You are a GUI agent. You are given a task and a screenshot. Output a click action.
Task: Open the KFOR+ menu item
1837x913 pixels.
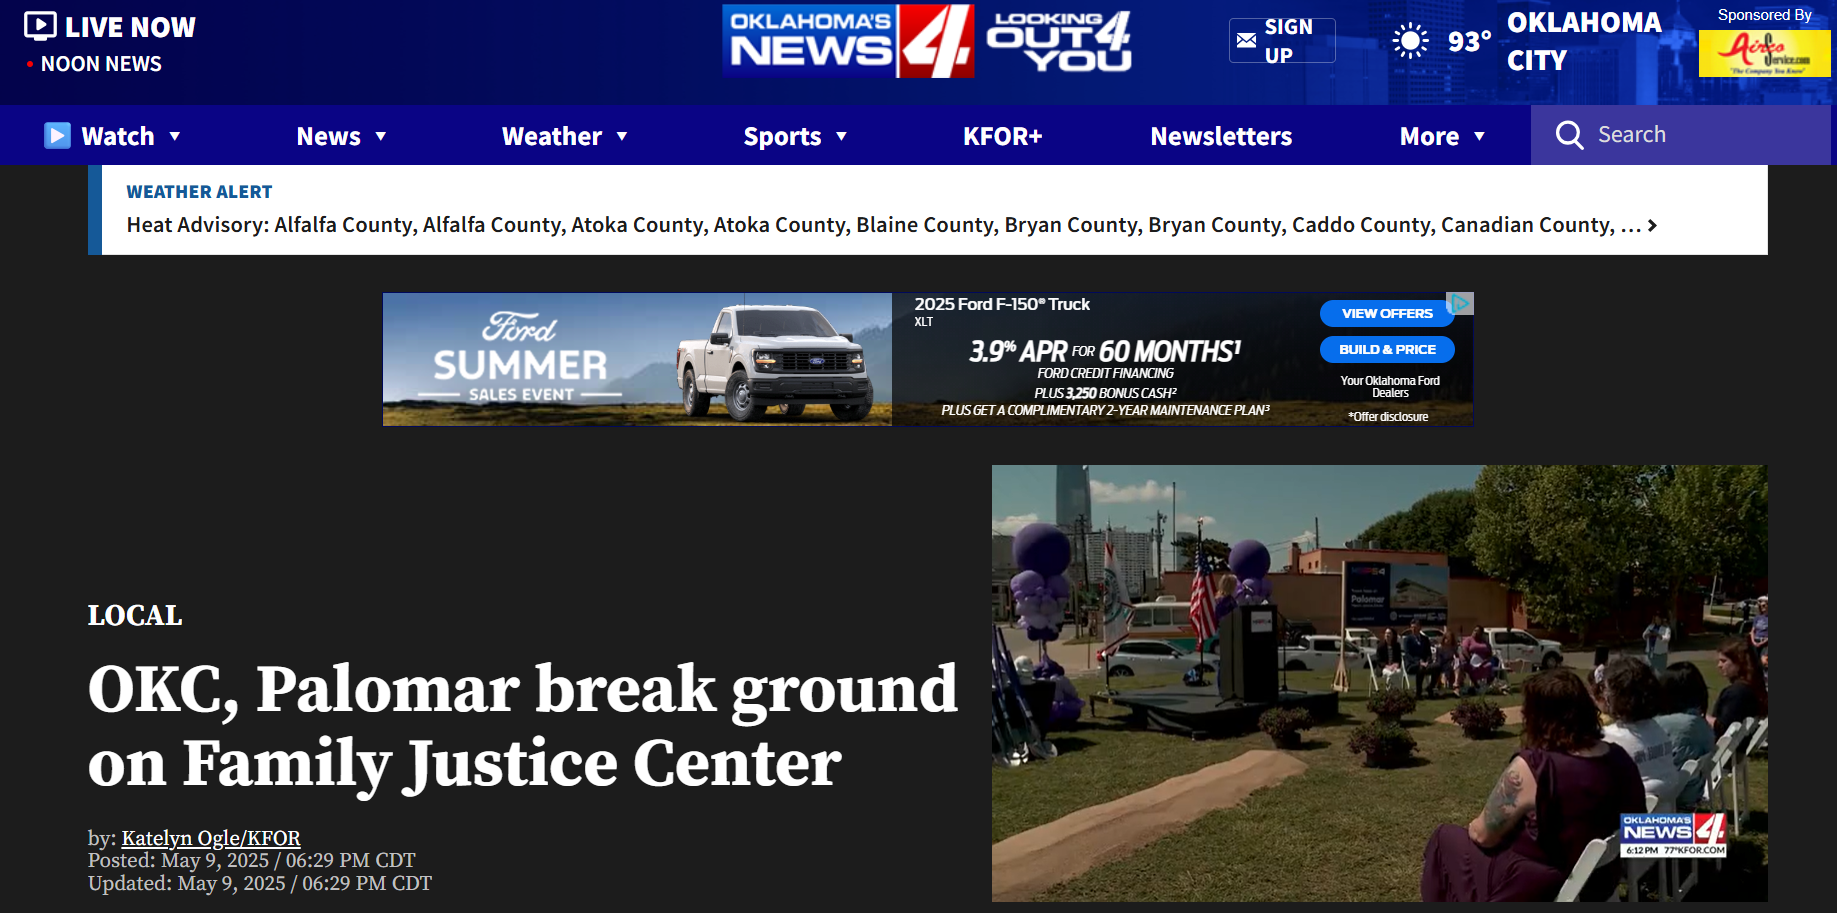[1002, 136]
